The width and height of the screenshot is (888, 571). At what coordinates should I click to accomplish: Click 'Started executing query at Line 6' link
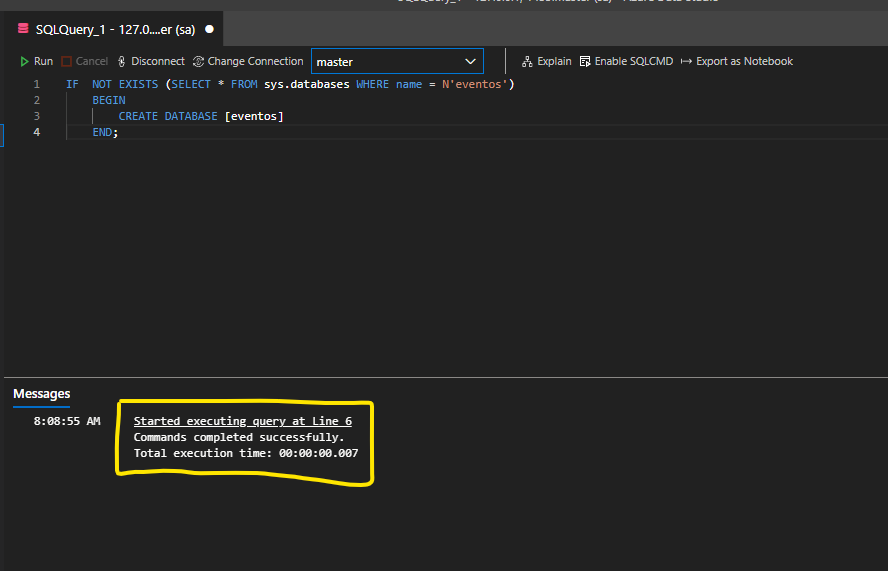(x=243, y=421)
